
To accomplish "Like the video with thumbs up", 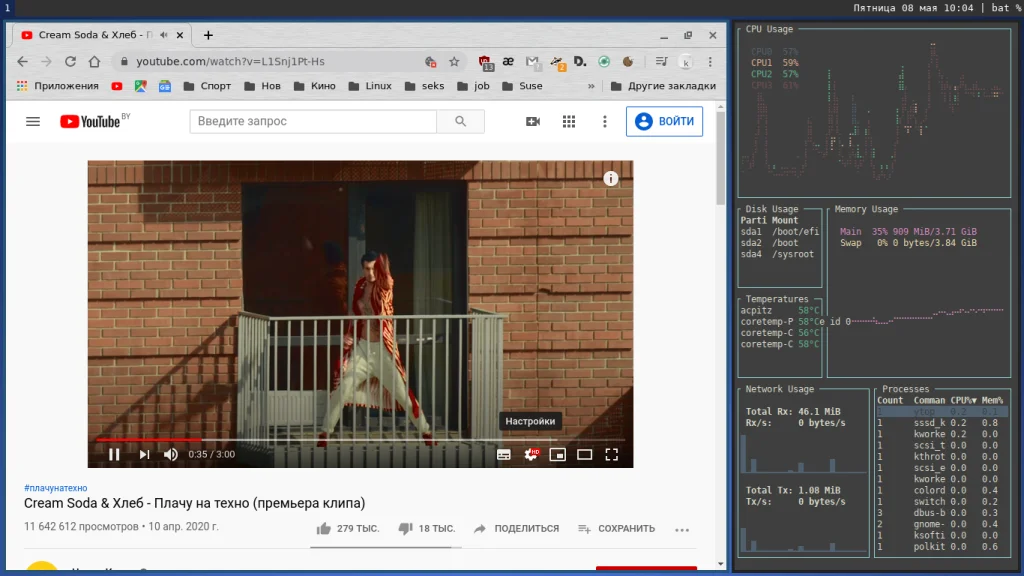I will 324,528.
